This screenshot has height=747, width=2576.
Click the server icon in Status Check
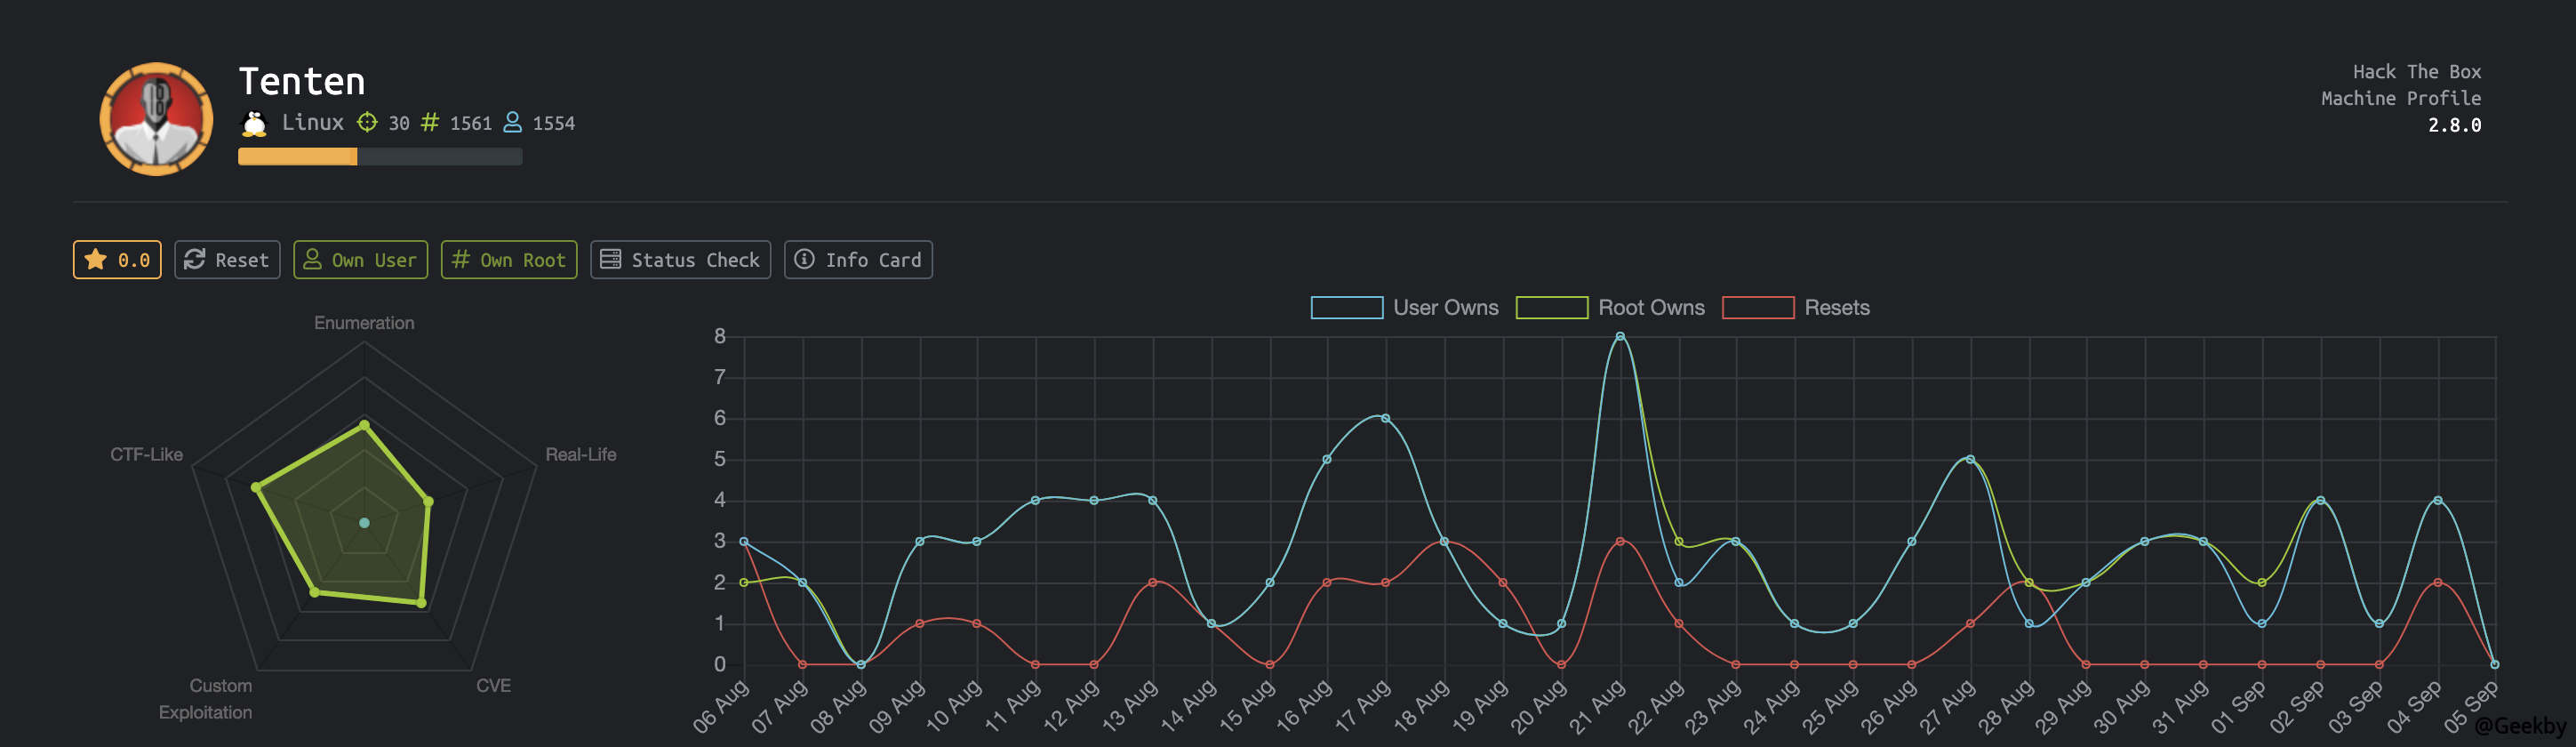click(610, 260)
